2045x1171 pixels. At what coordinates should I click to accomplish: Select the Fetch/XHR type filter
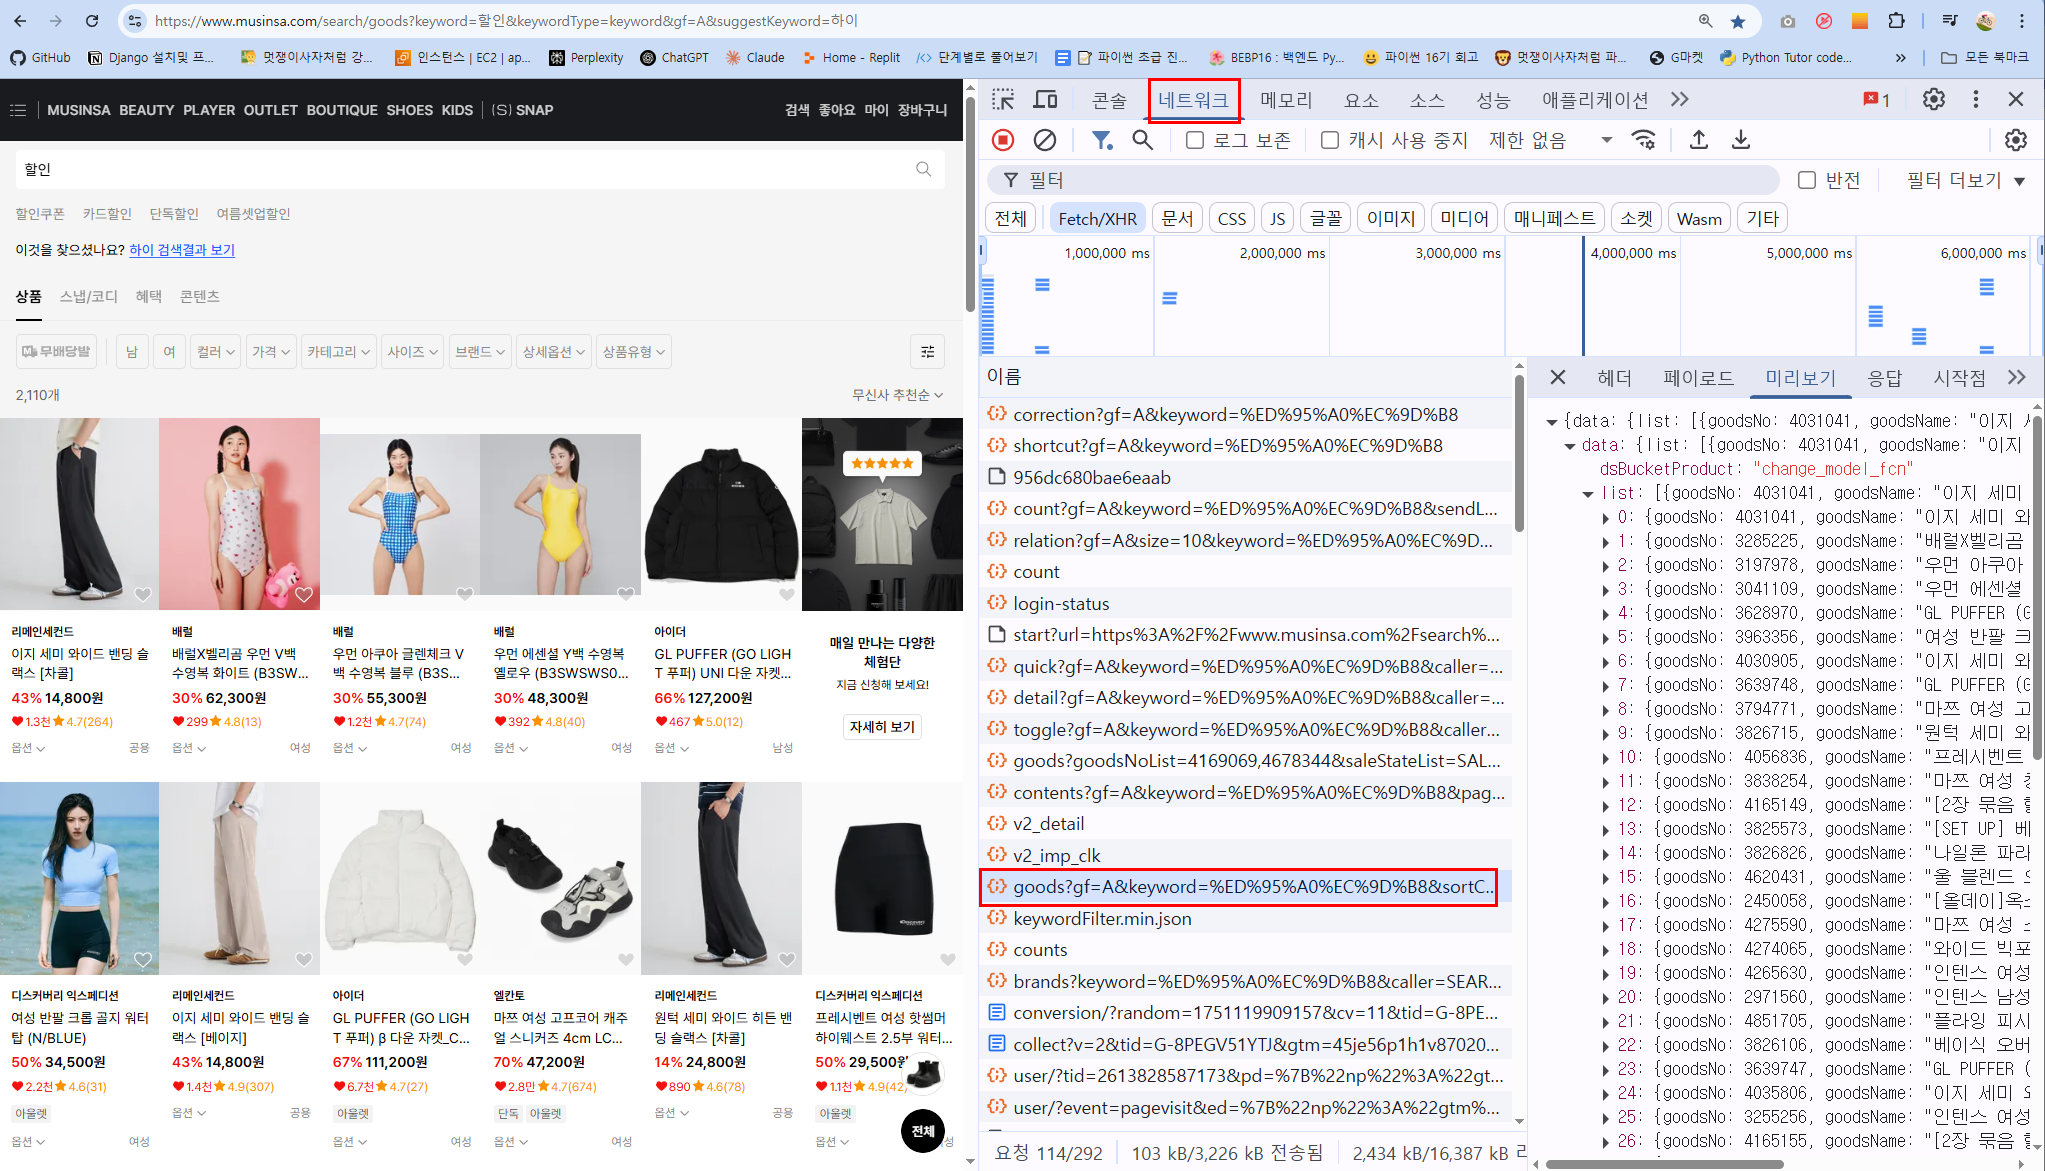pos(1097,218)
